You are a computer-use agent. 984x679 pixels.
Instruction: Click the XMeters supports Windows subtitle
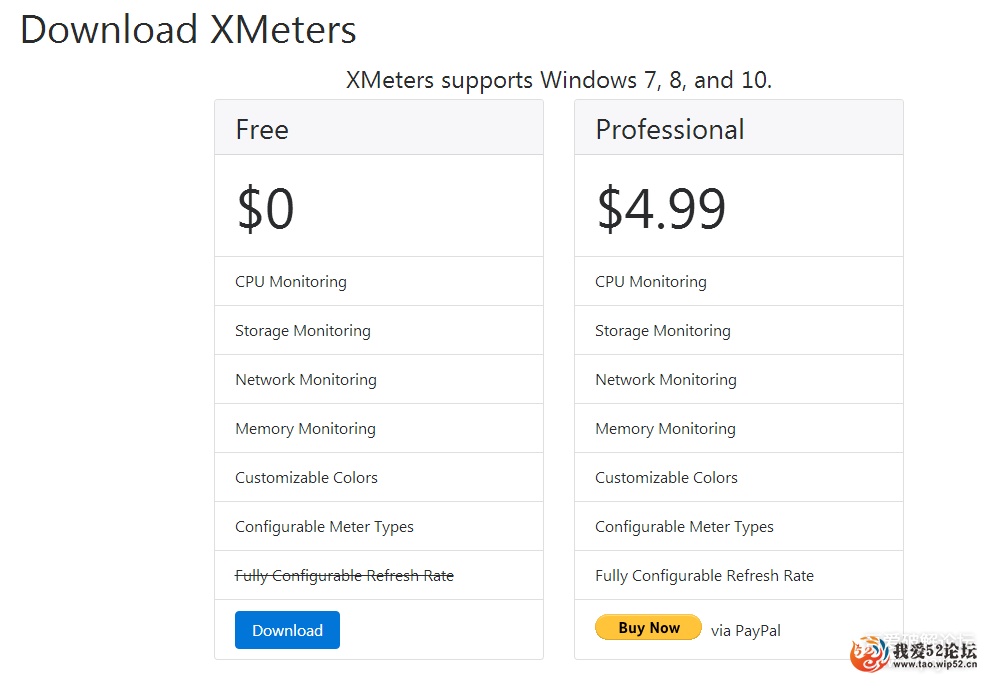[559, 80]
